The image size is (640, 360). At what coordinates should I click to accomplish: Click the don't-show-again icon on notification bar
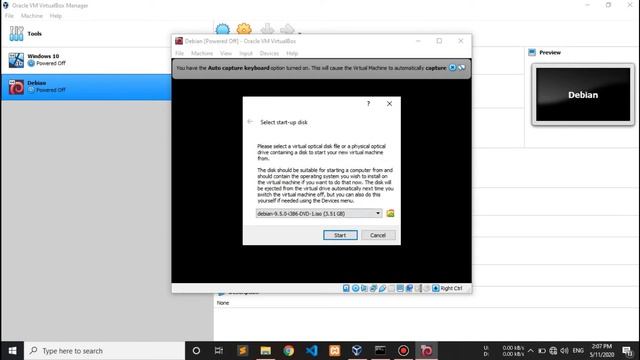point(462,68)
